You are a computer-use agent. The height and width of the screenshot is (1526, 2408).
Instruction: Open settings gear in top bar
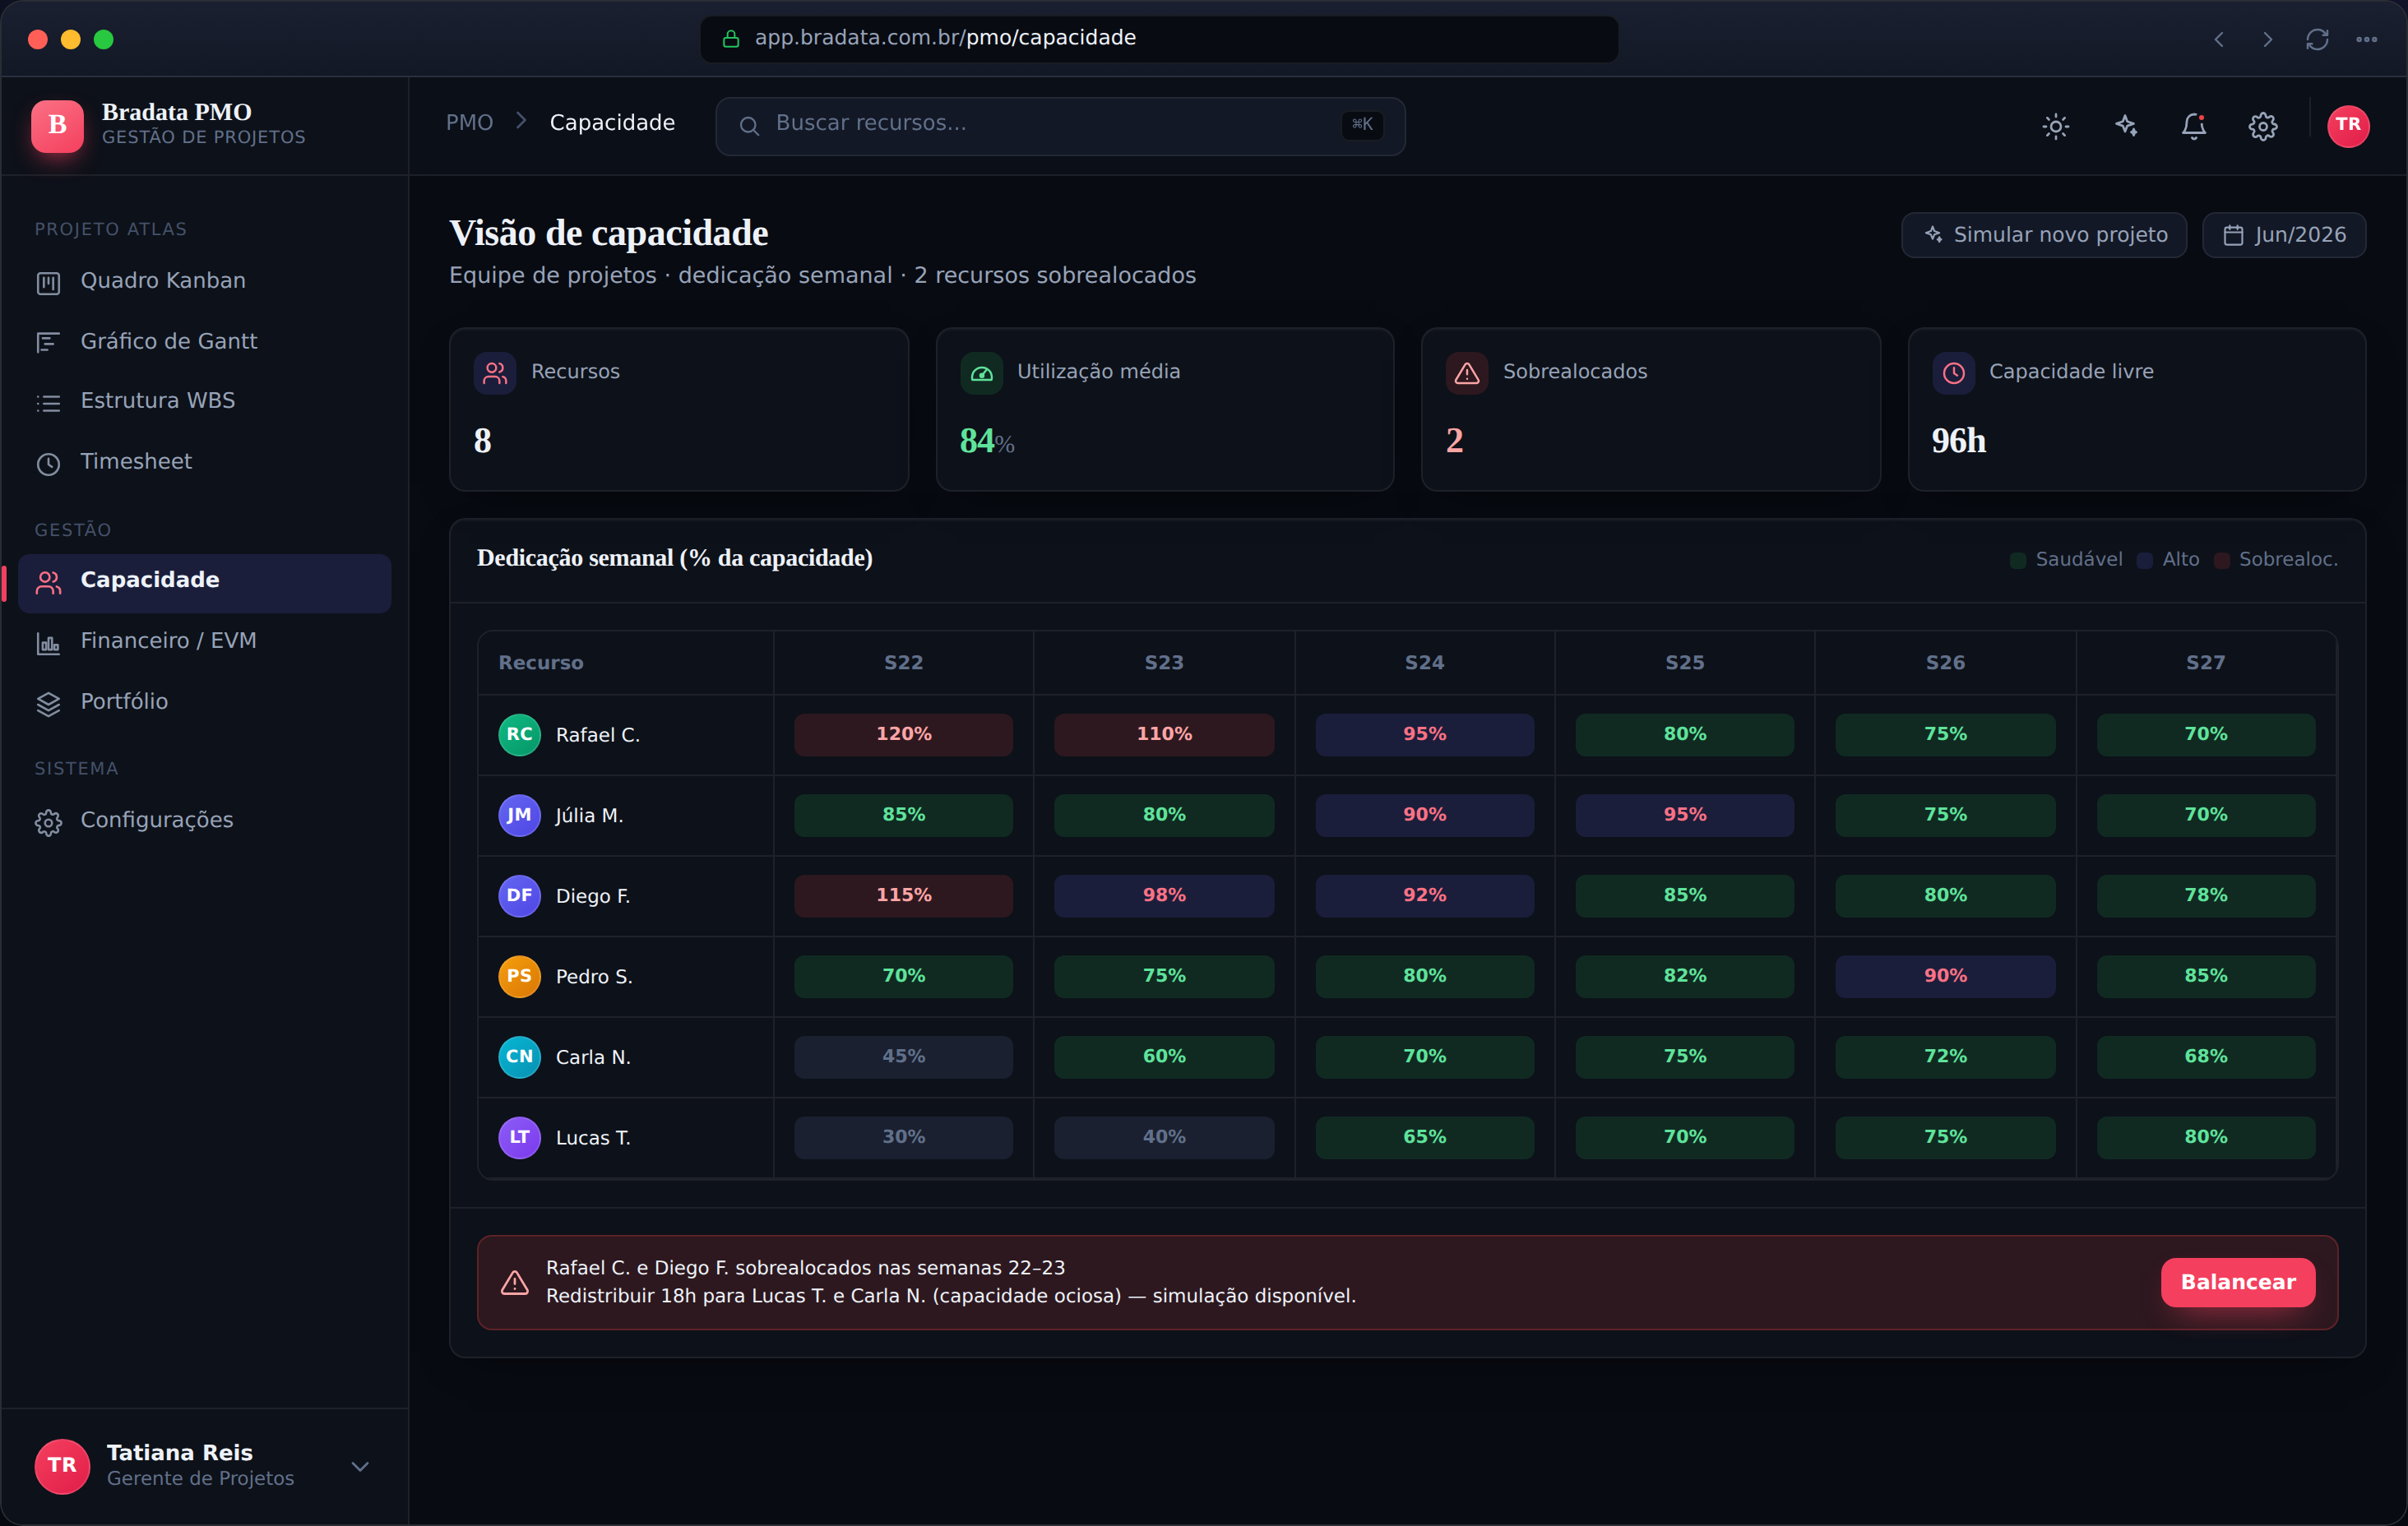click(2263, 126)
